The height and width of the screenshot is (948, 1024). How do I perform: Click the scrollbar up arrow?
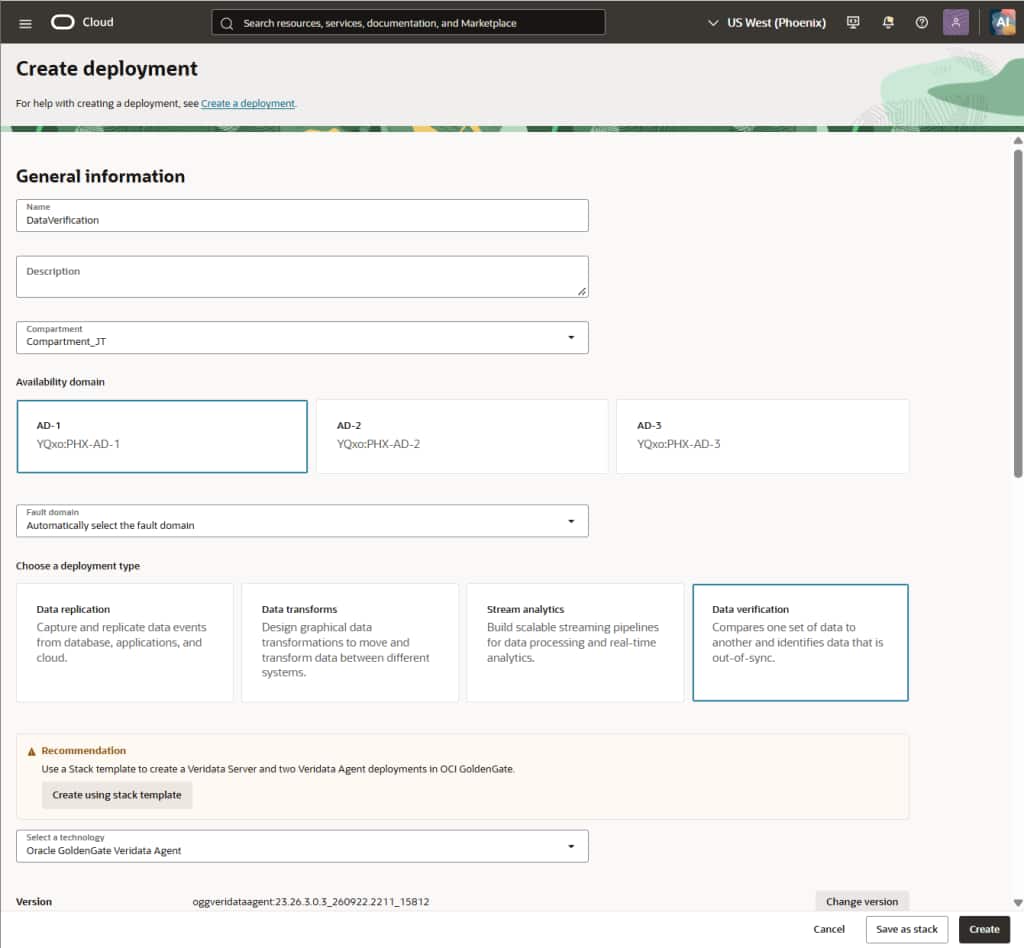(1017, 140)
